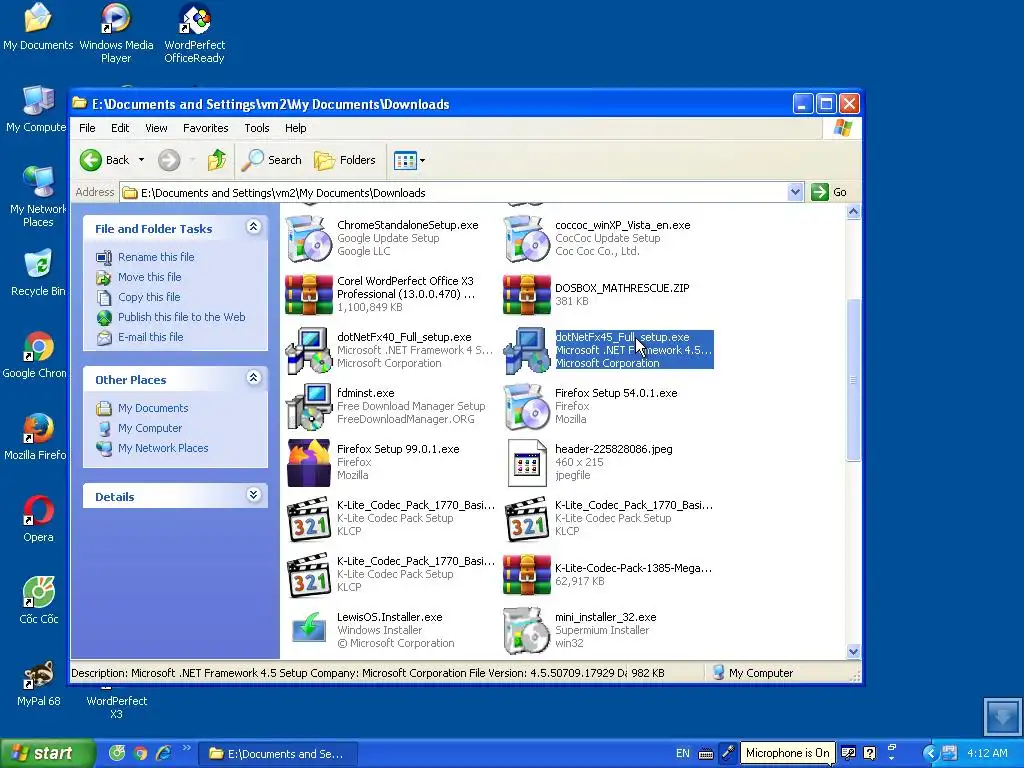The width and height of the screenshot is (1024, 768).
Task: Select Cốc Cốc desktop shortcut
Action: [39, 601]
